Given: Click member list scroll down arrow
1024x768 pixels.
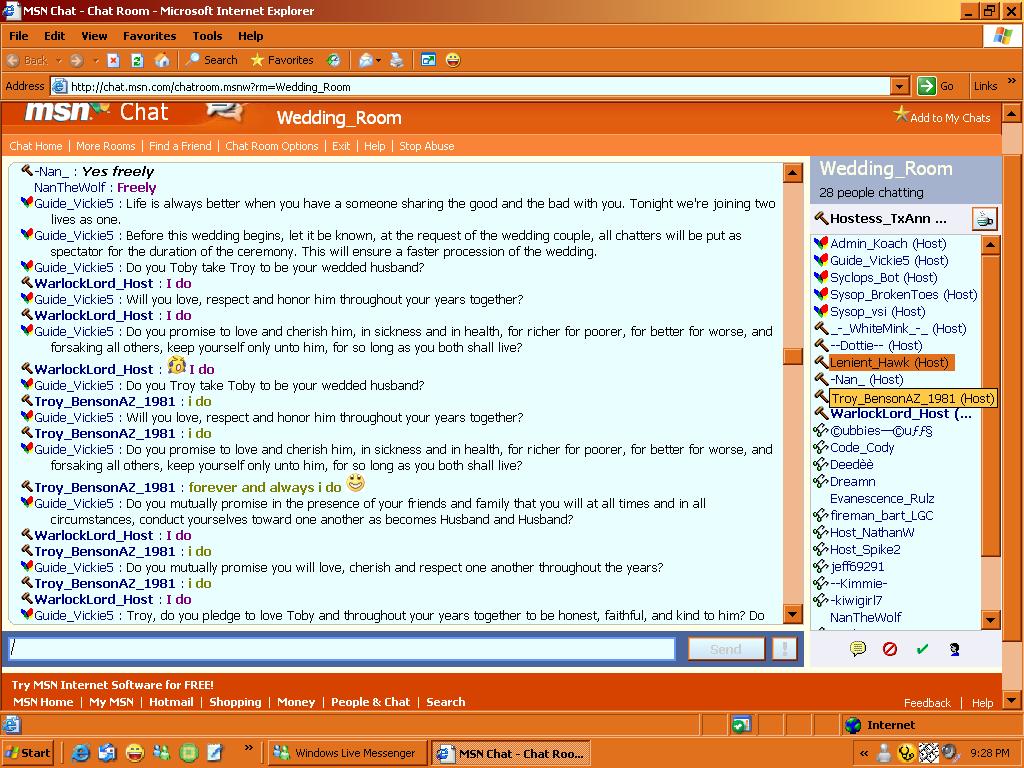Looking at the screenshot, I should coord(991,619).
